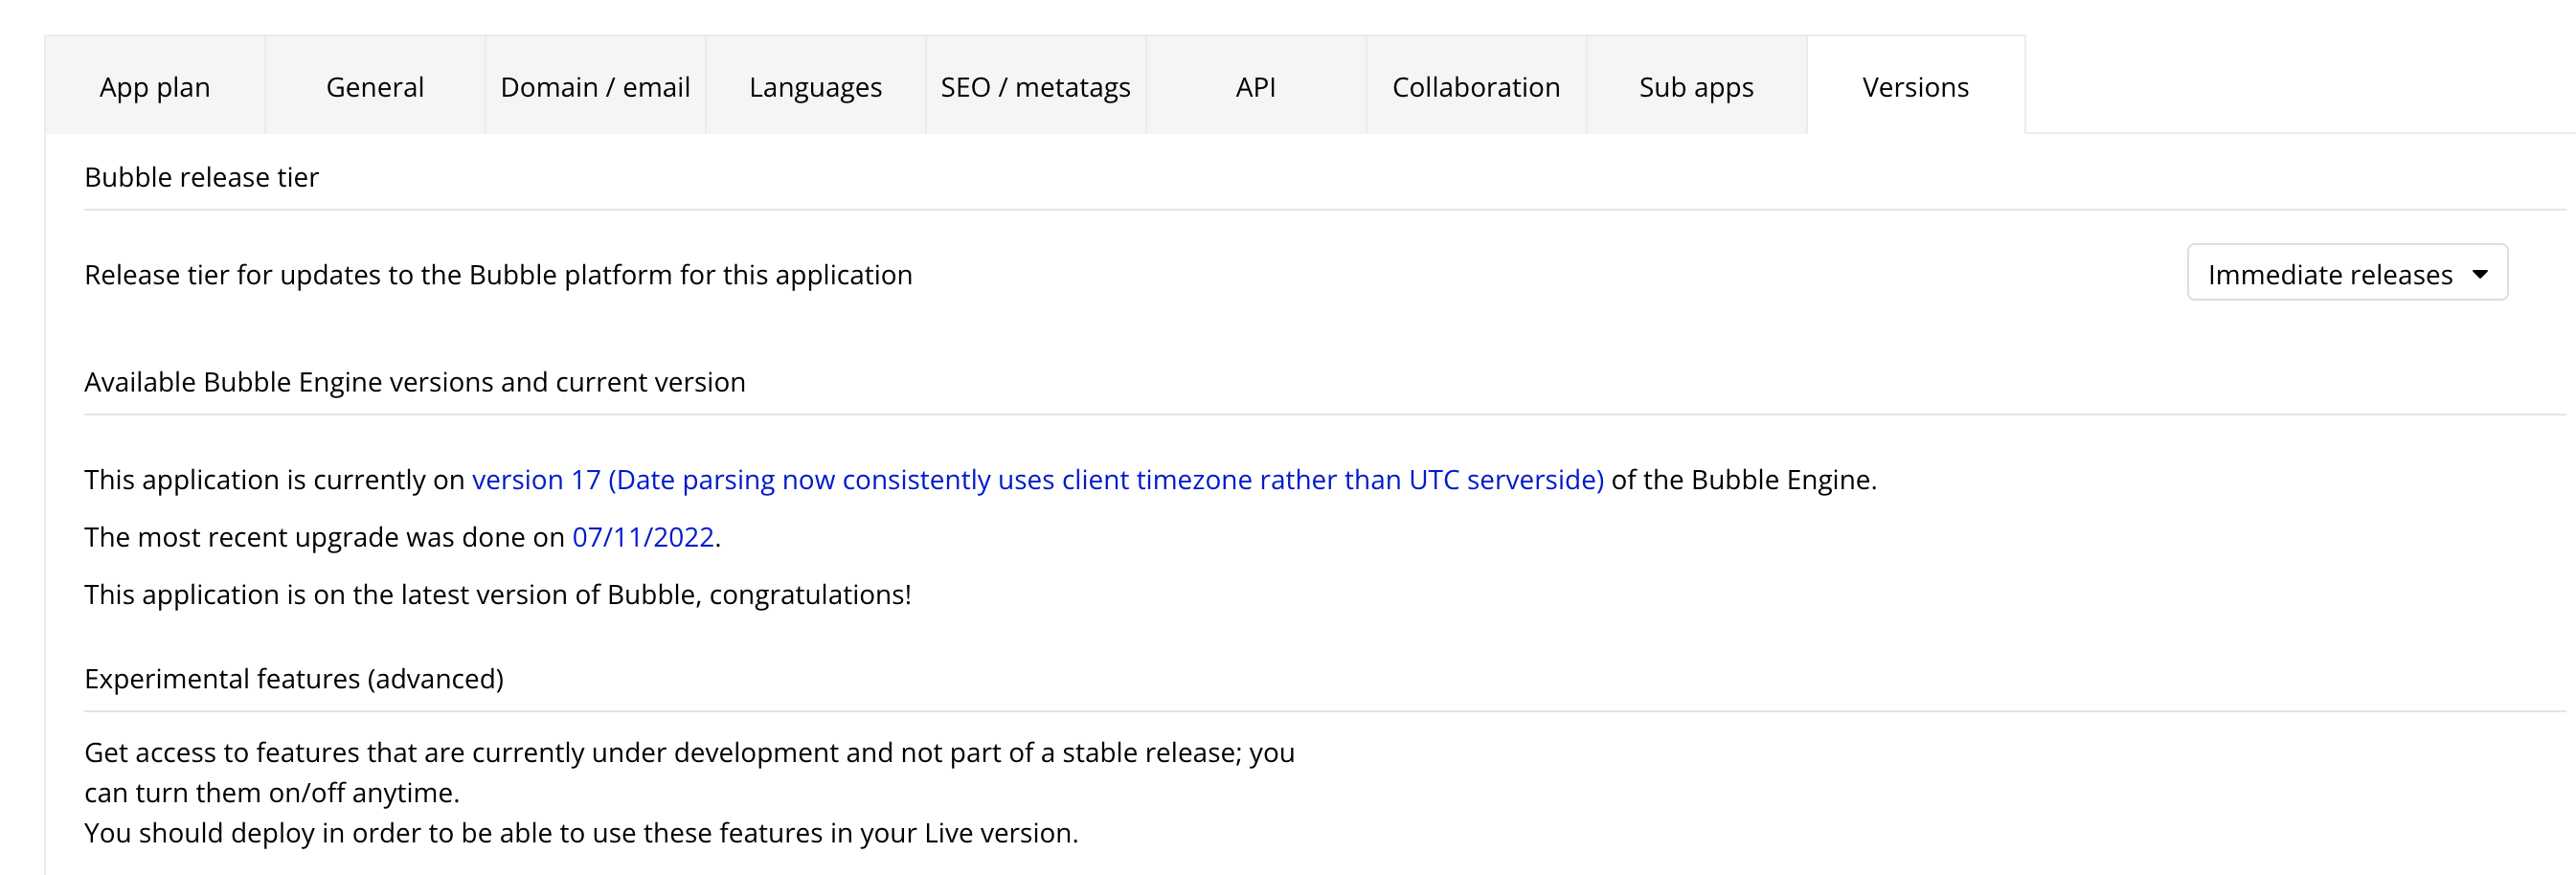Go to the Domain / email tab
This screenshot has width=2576, height=875.
595,87
